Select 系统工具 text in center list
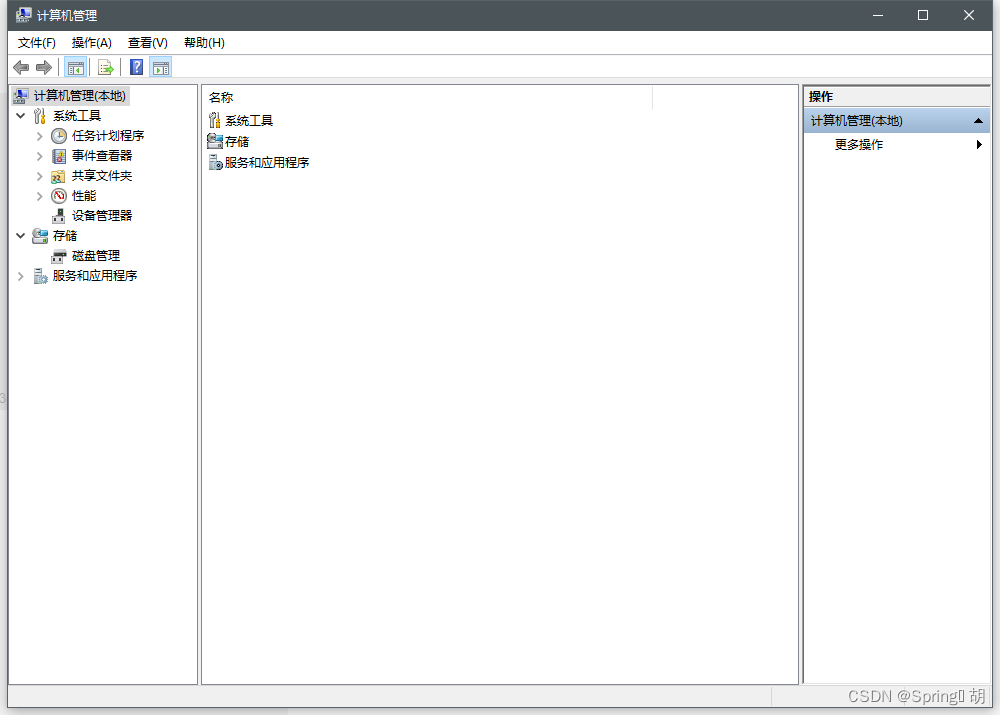This screenshot has width=1000, height=715. click(249, 121)
